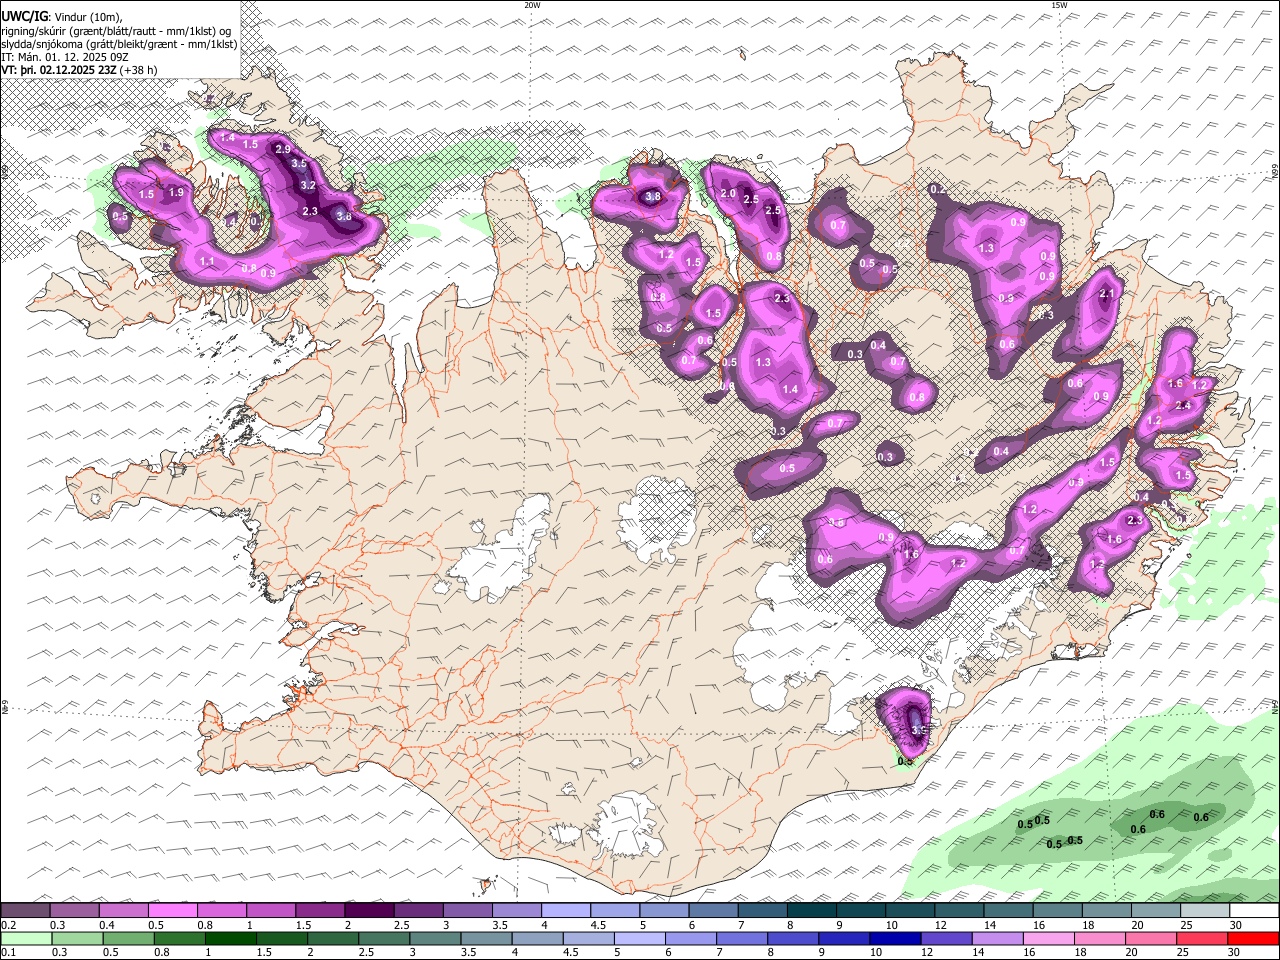The width and height of the screenshot is (1280, 960).
Task: Pick dark purple top legend swatch at 2
Action: [369, 910]
